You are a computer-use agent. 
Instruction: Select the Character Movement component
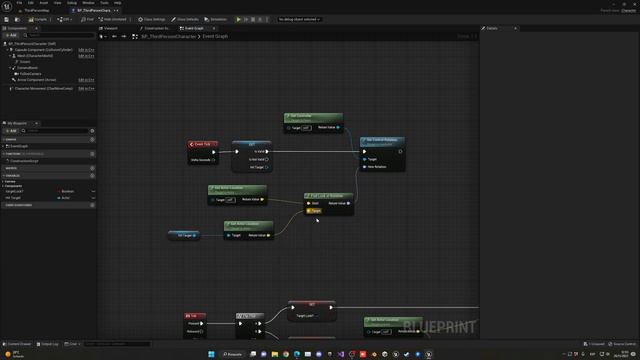coord(43,88)
